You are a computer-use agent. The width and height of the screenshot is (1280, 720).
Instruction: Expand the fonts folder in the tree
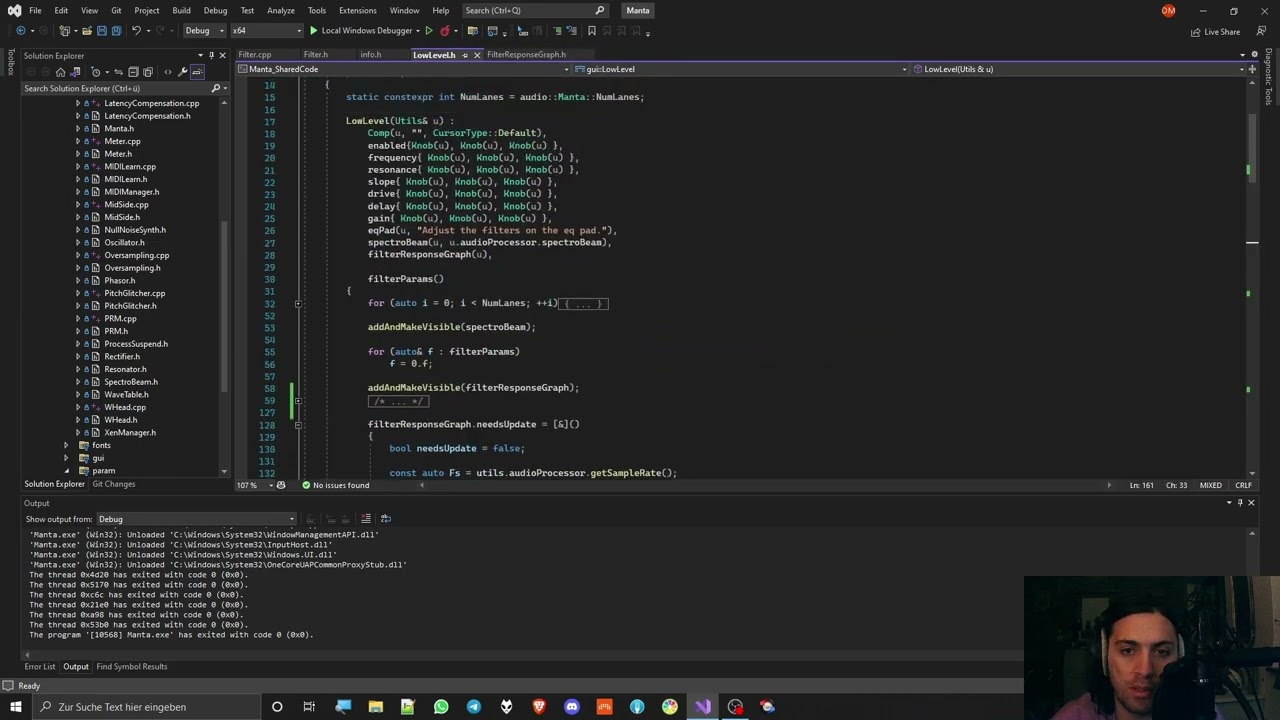point(67,445)
